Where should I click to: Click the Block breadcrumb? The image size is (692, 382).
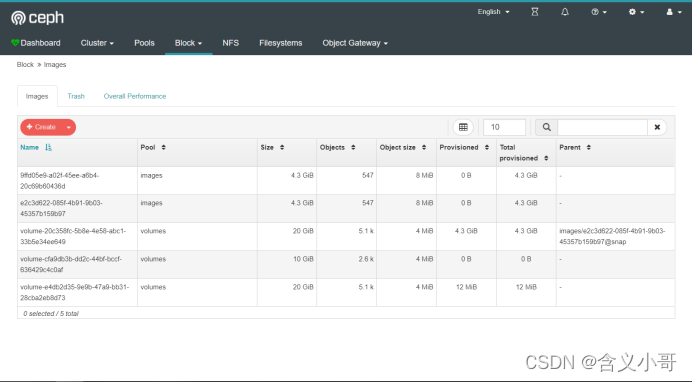[x=25, y=64]
